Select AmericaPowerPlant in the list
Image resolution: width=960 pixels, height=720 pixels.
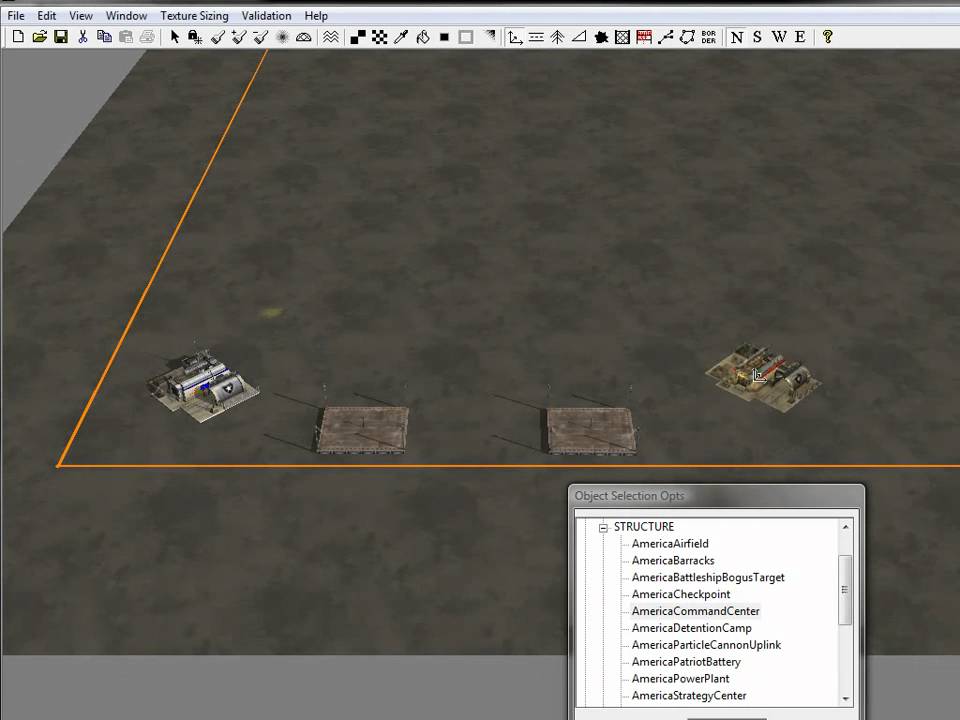click(x=680, y=678)
